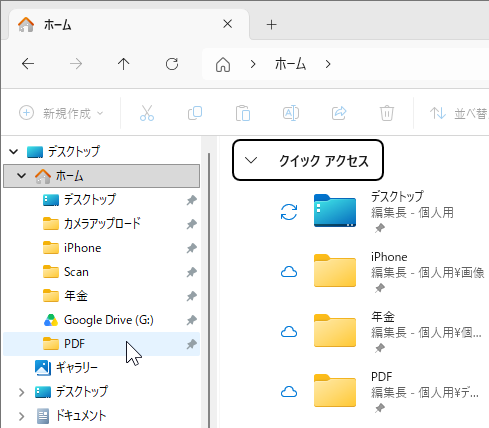The height and width of the screenshot is (428, 489).
Task: Open PDF folder in sidebar
Action: 102,344
